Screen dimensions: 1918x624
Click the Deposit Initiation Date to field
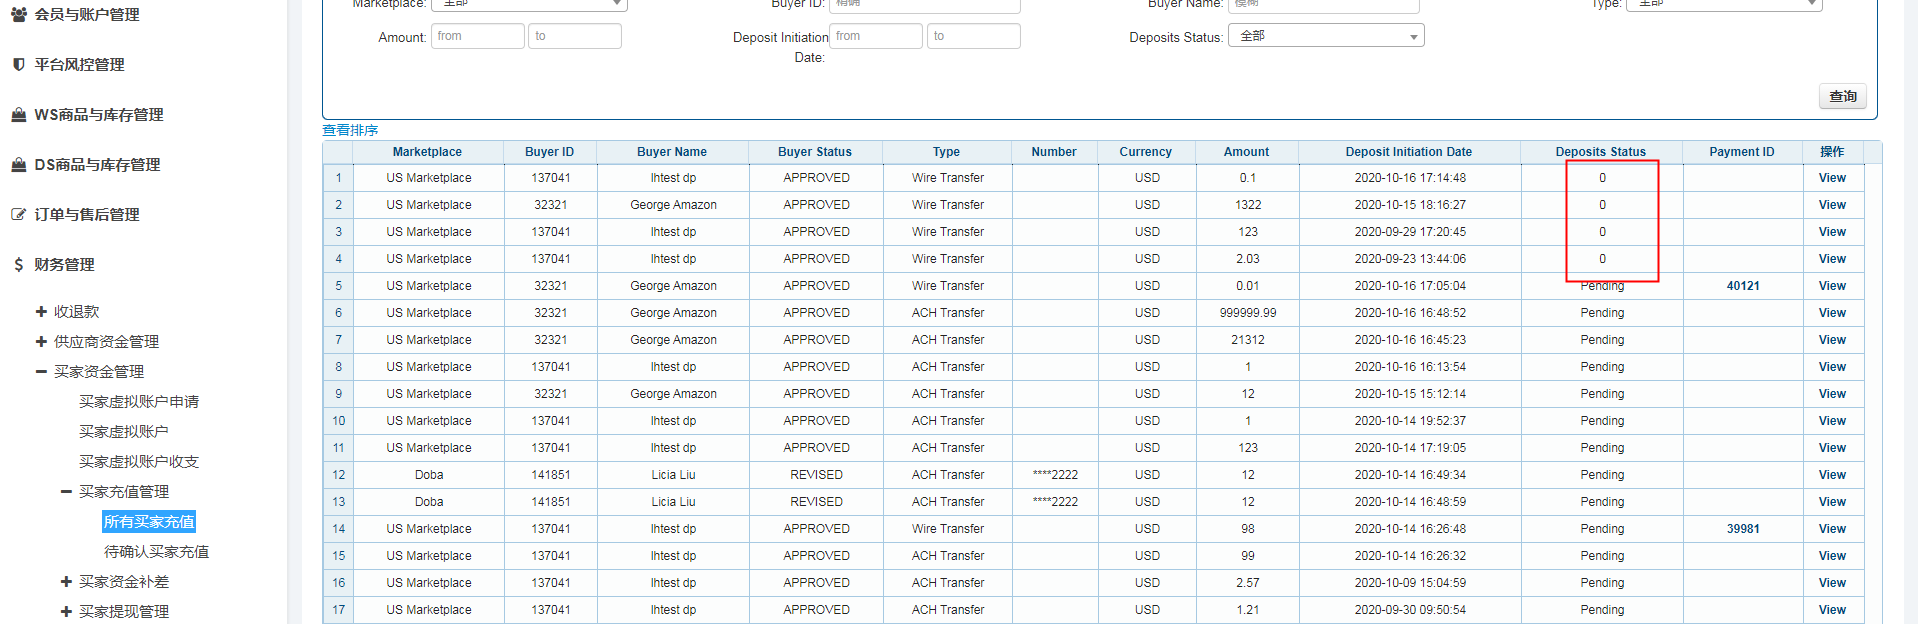[x=972, y=36]
